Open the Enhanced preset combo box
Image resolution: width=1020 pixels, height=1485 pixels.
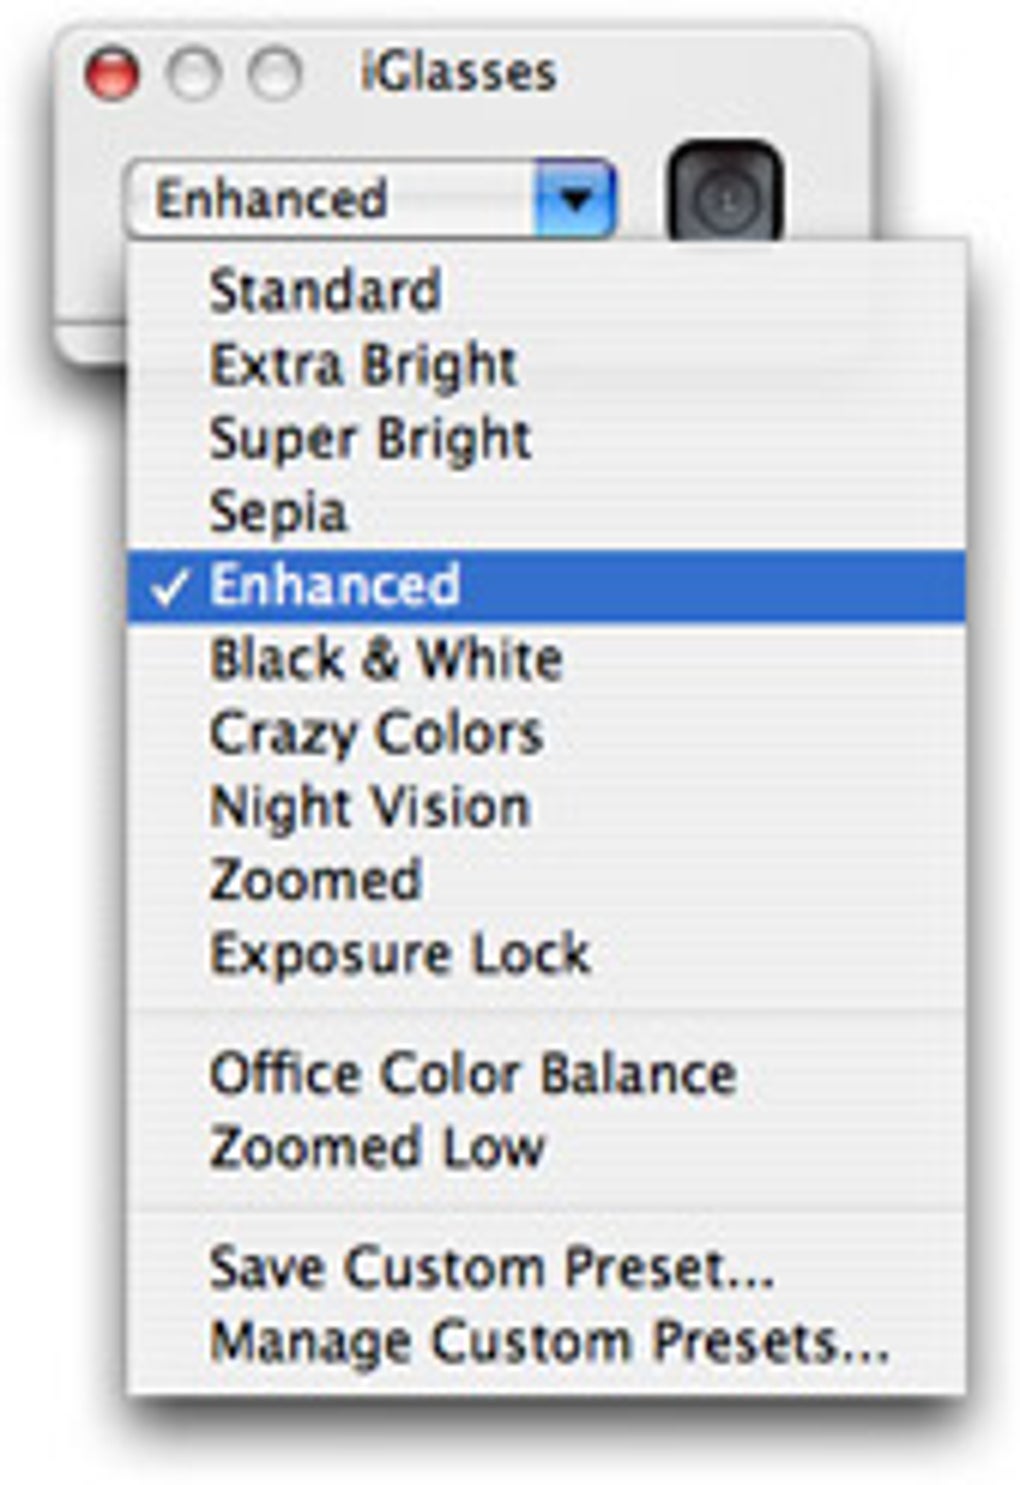click(370, 198)
